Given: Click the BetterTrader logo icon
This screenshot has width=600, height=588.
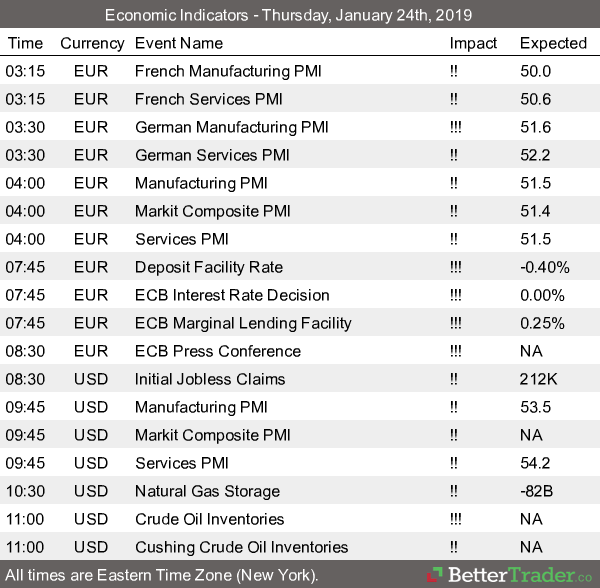Looking at the screenshot, I should click(x=434, y=576).
